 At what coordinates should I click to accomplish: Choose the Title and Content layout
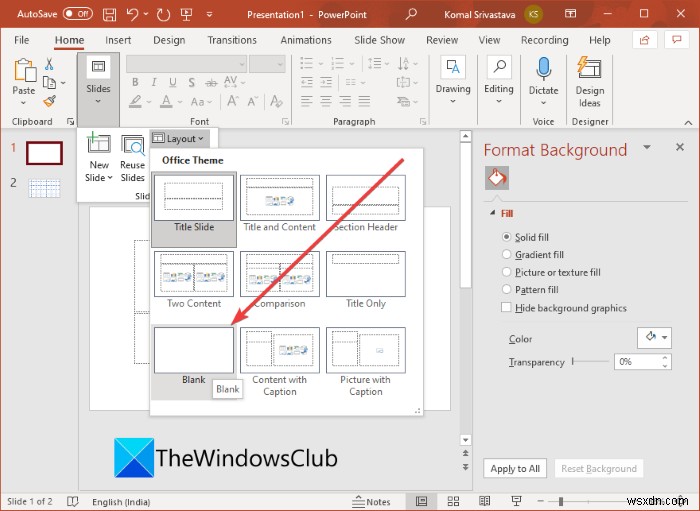[279, 204]
